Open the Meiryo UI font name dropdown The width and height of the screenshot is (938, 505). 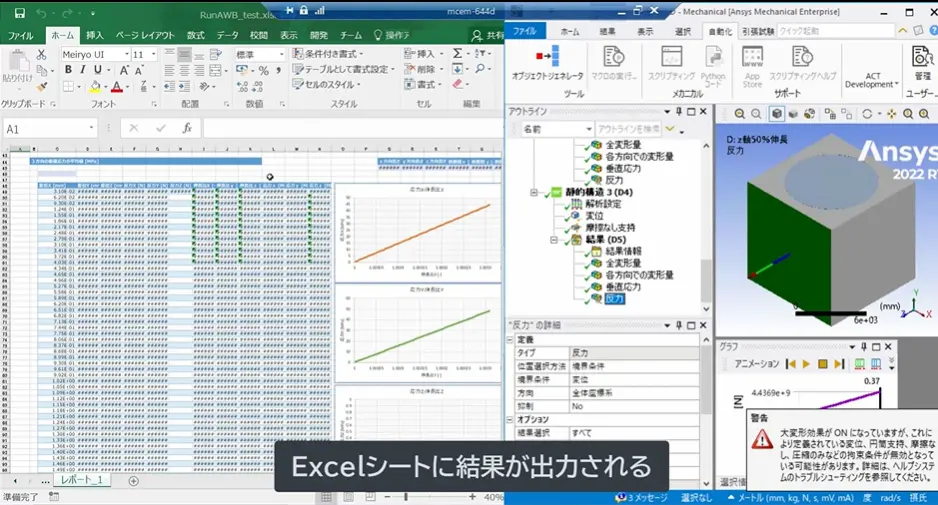pos(127,54)
